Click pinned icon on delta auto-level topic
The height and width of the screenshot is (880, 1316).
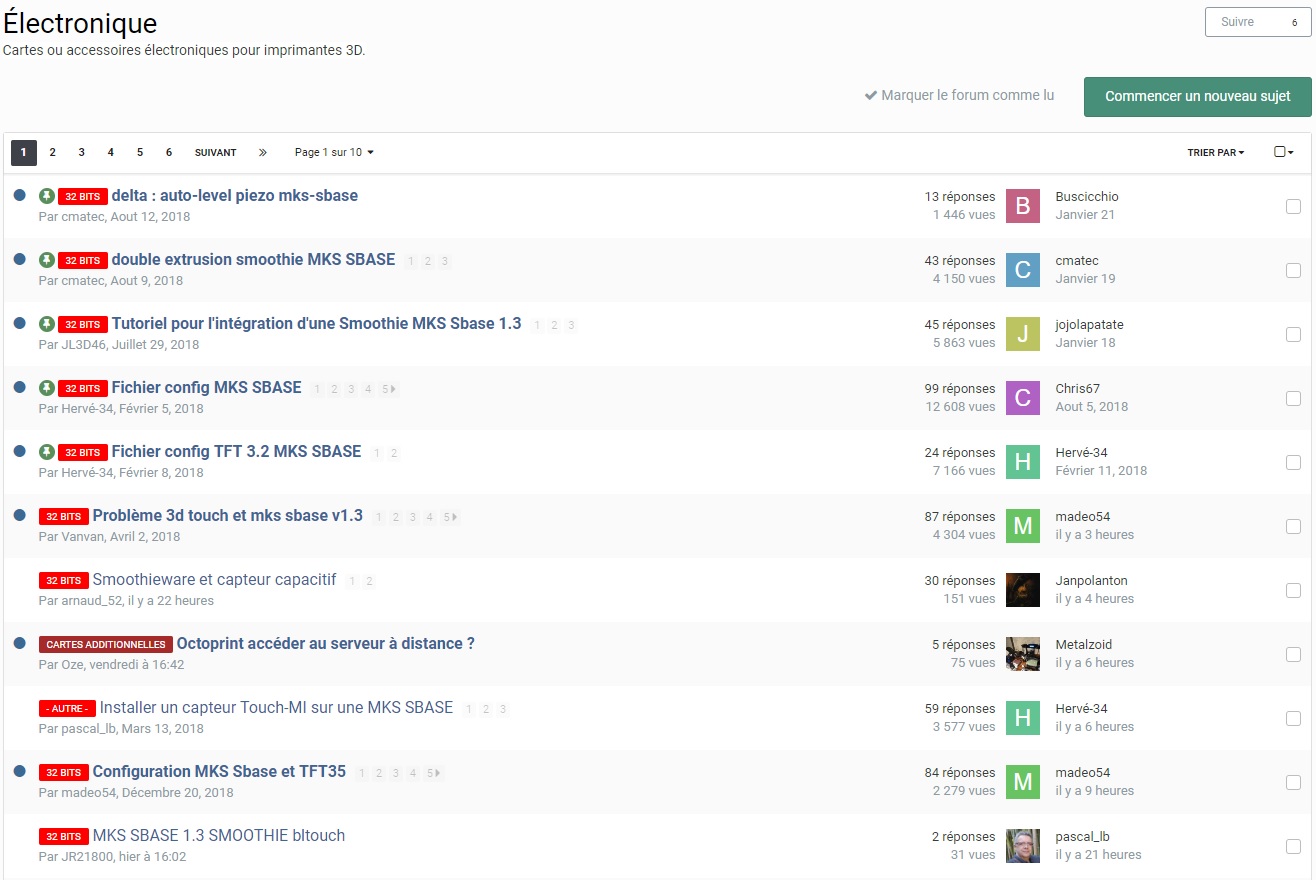46,196
